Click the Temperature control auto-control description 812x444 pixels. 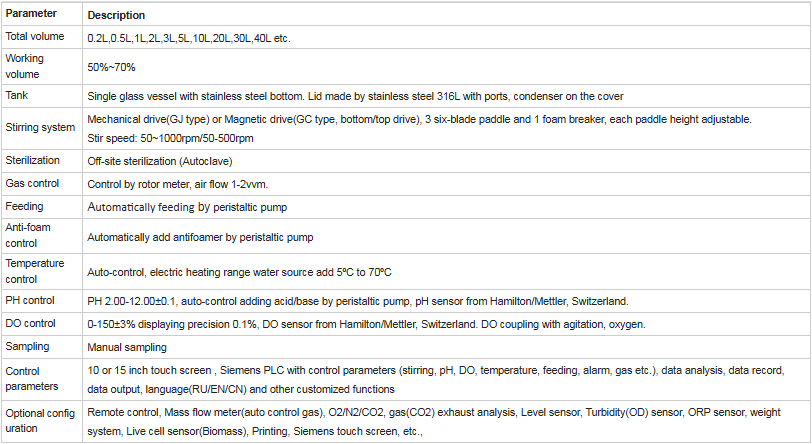tap(238, 271)
